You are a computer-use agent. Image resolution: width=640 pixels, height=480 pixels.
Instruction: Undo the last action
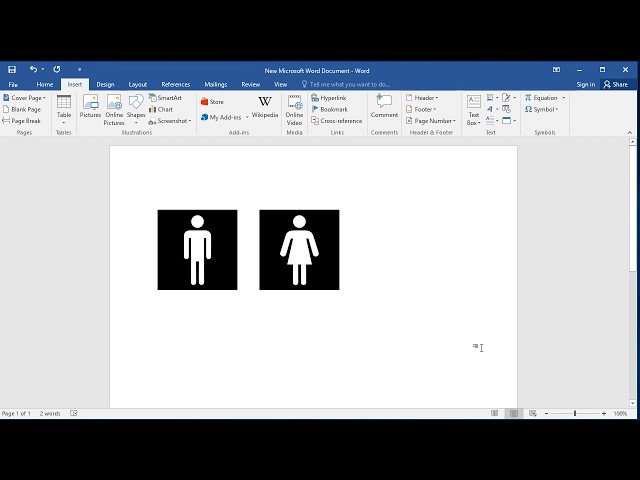tap(33, 69)
